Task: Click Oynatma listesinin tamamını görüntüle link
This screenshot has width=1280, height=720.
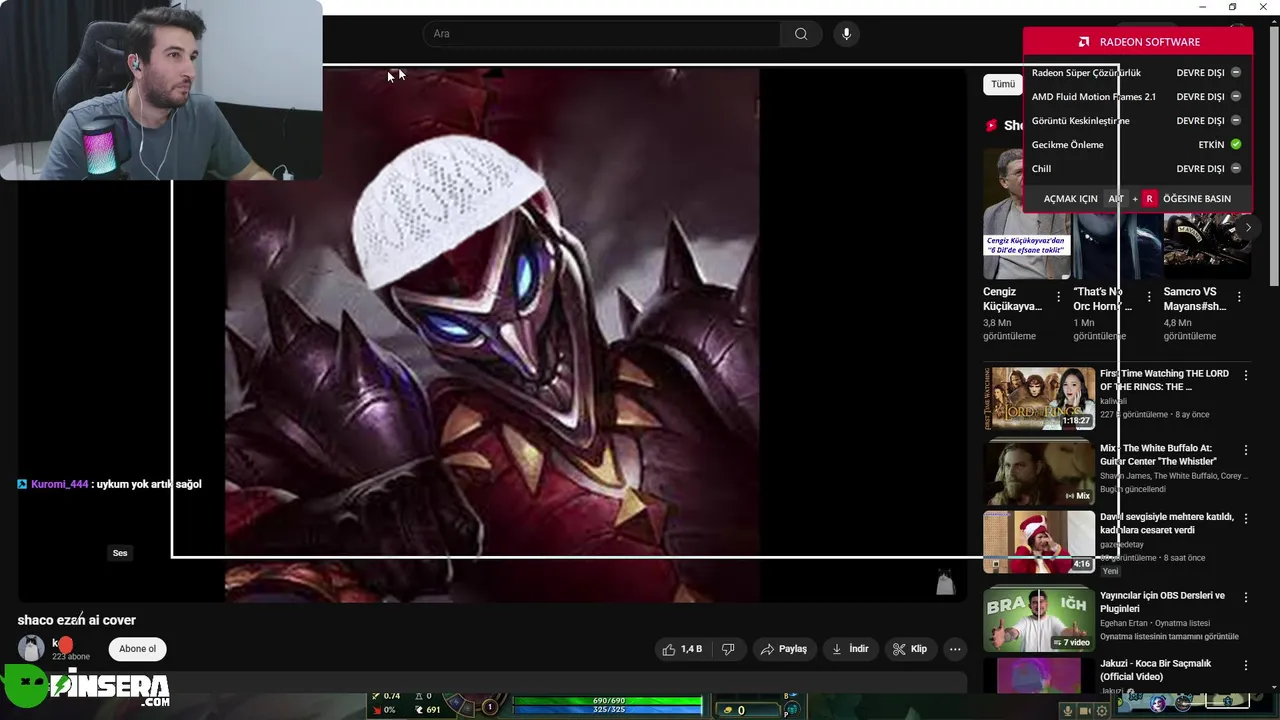Action: (x=1169, y=636)
